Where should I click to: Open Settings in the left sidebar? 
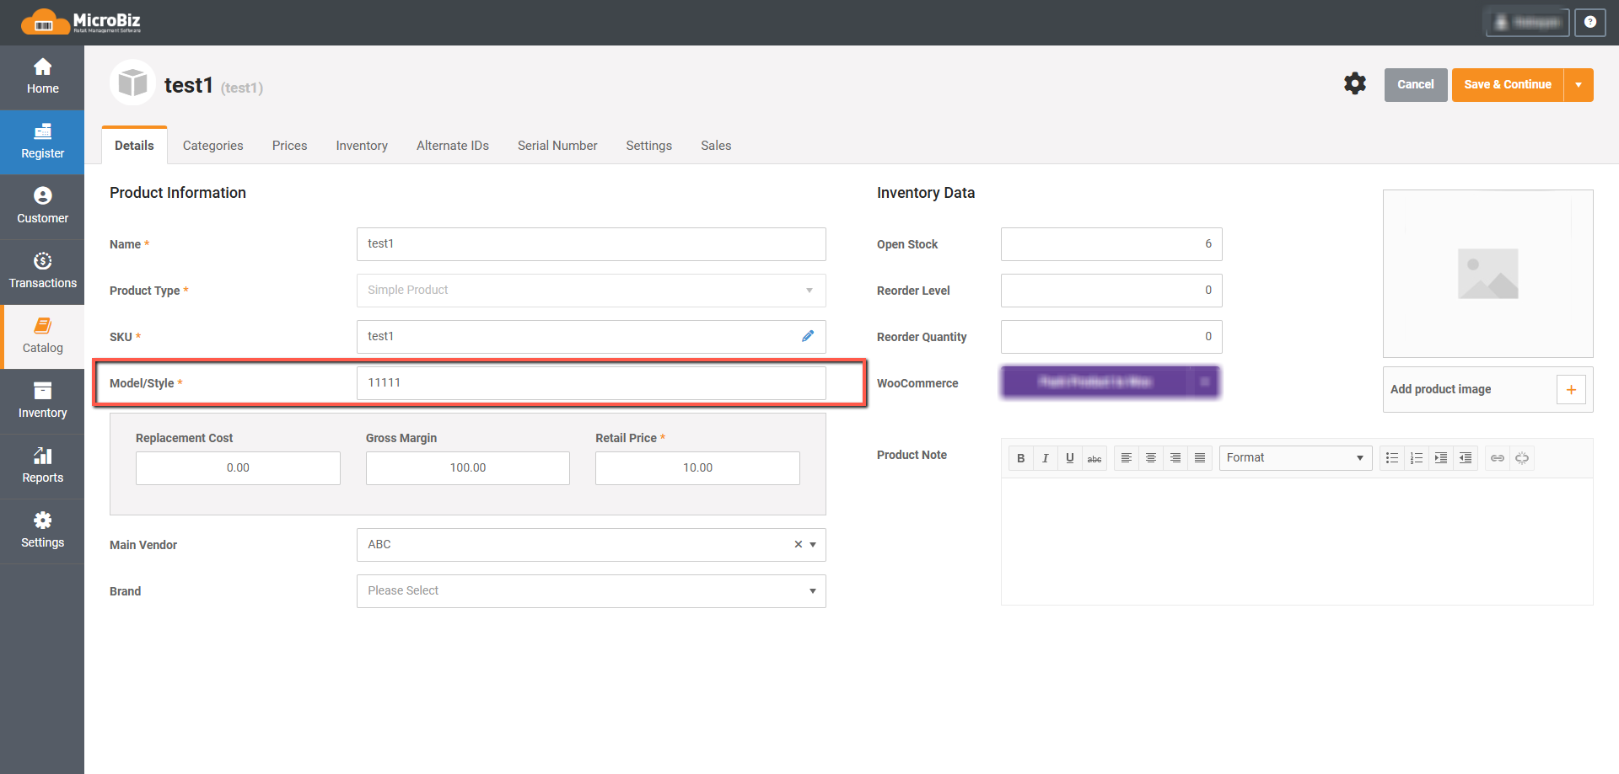tap(42, 532)
